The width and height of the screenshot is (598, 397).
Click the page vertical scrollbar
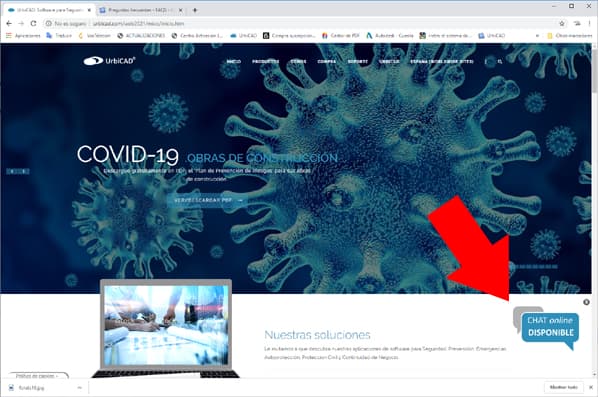tap(595, 210)
